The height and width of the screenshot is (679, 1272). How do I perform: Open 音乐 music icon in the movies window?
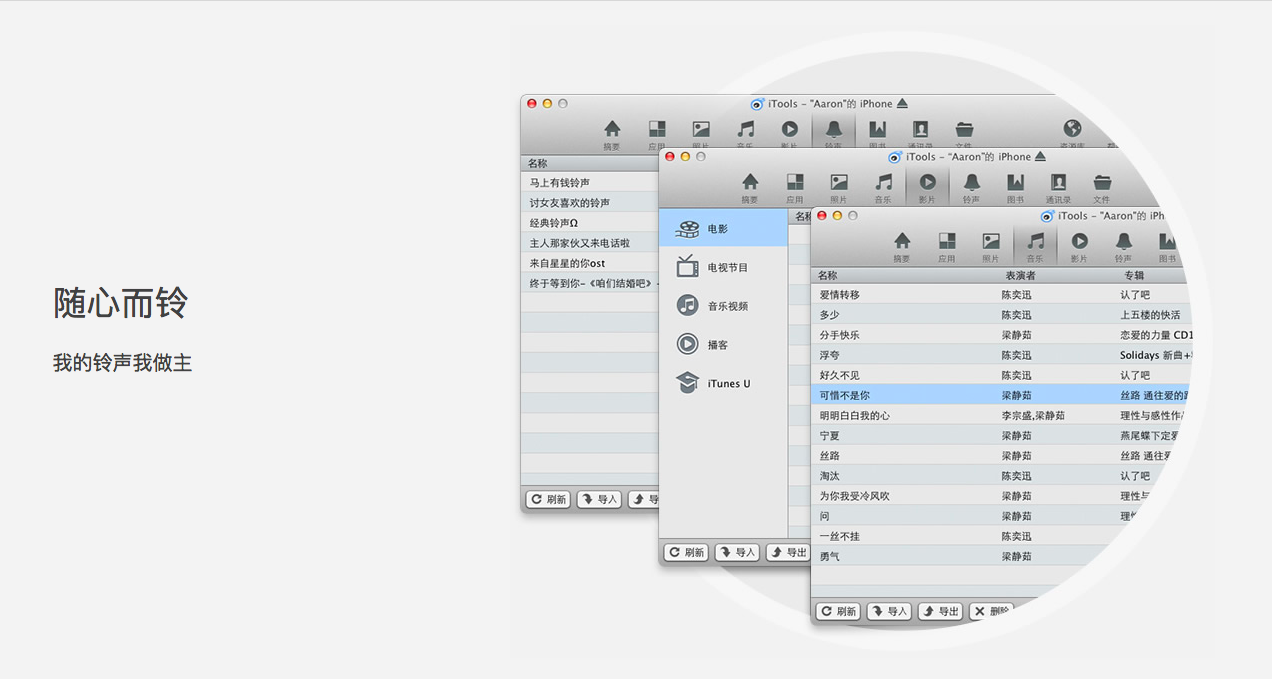[883, 182]
